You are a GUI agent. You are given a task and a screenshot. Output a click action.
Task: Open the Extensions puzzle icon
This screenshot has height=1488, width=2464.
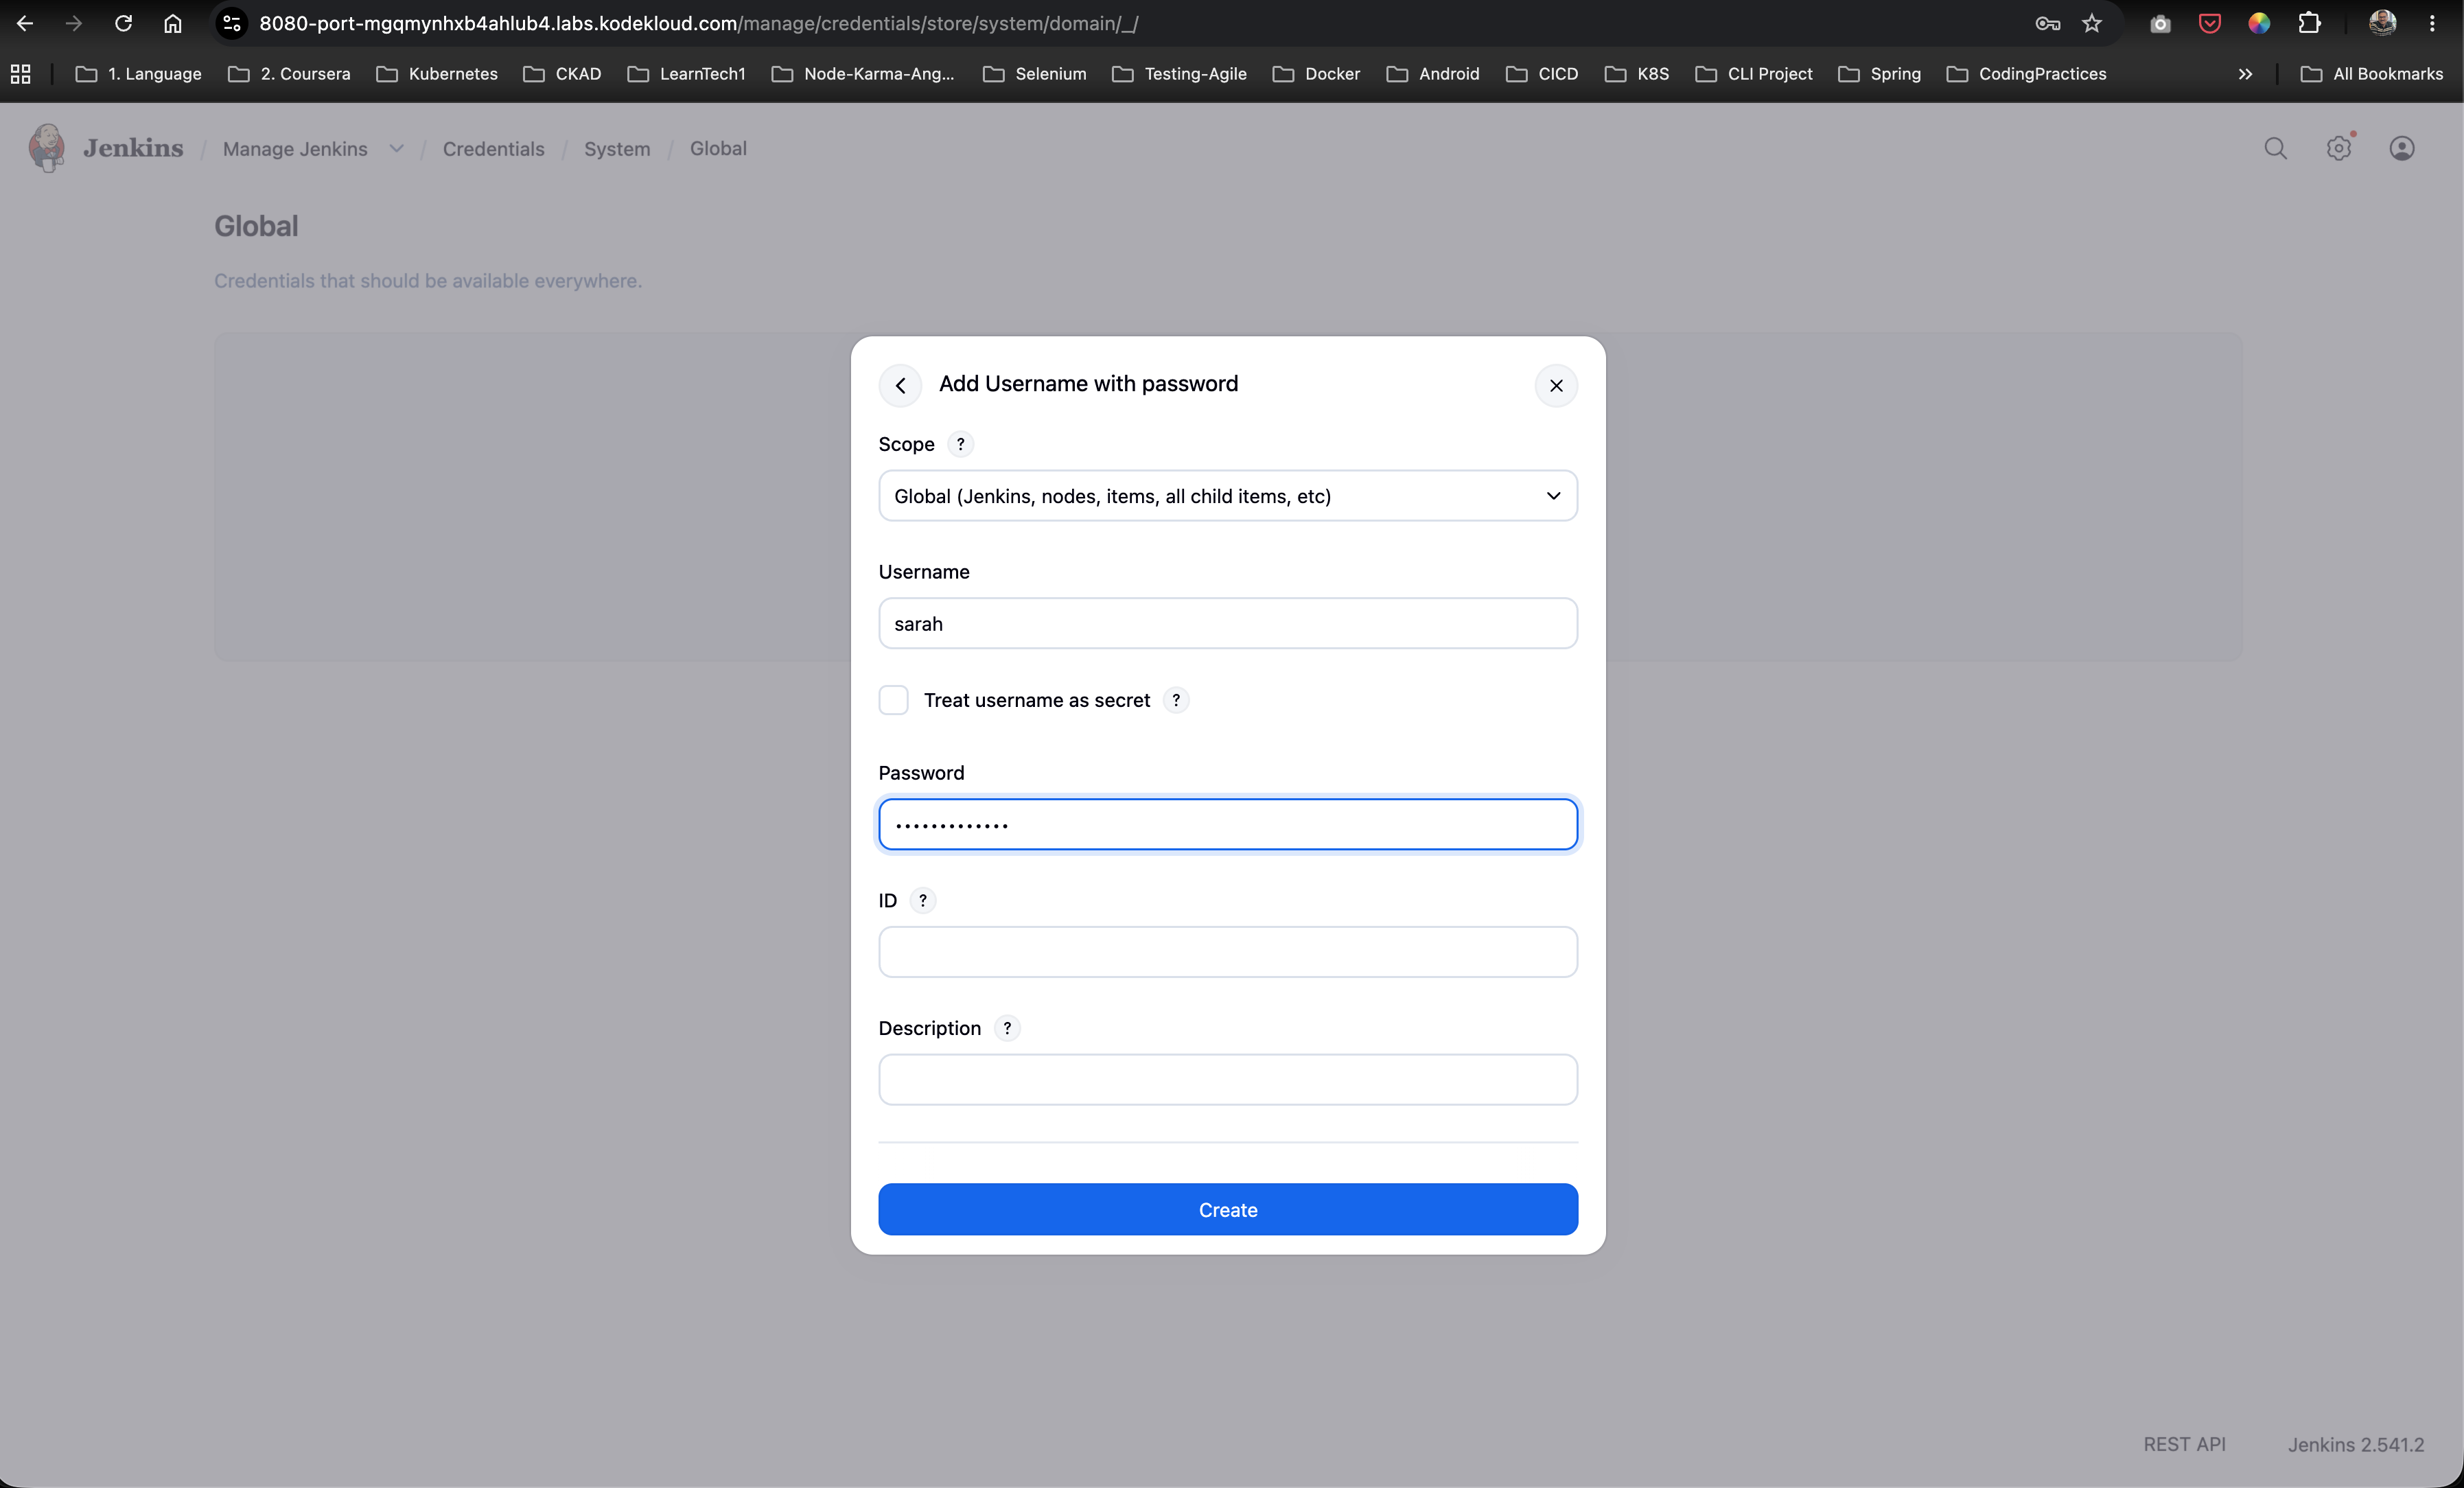pos(2309,23)
